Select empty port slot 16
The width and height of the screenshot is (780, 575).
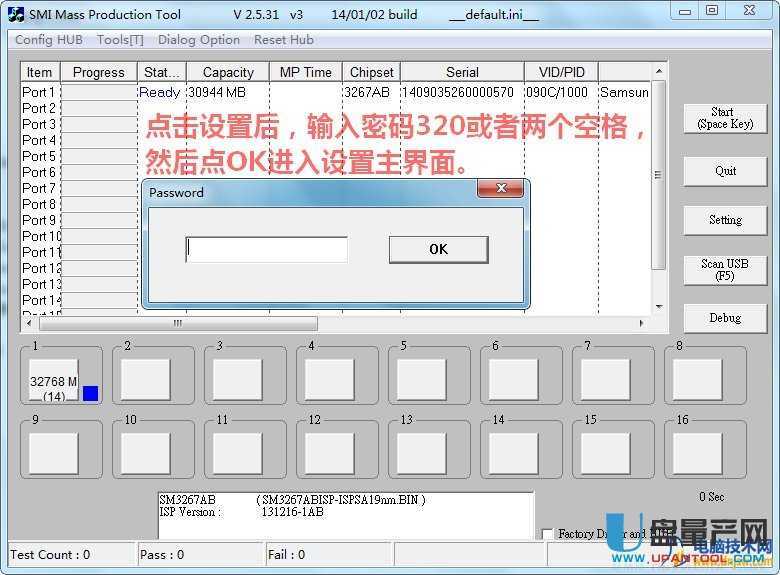pyautogui.click(x=697, y=452)
